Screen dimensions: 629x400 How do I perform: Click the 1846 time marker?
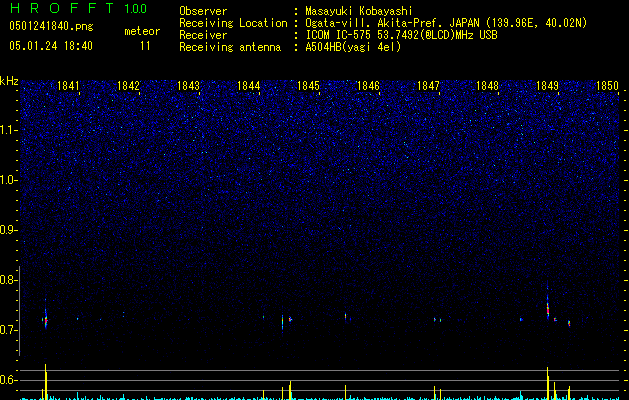368,86
